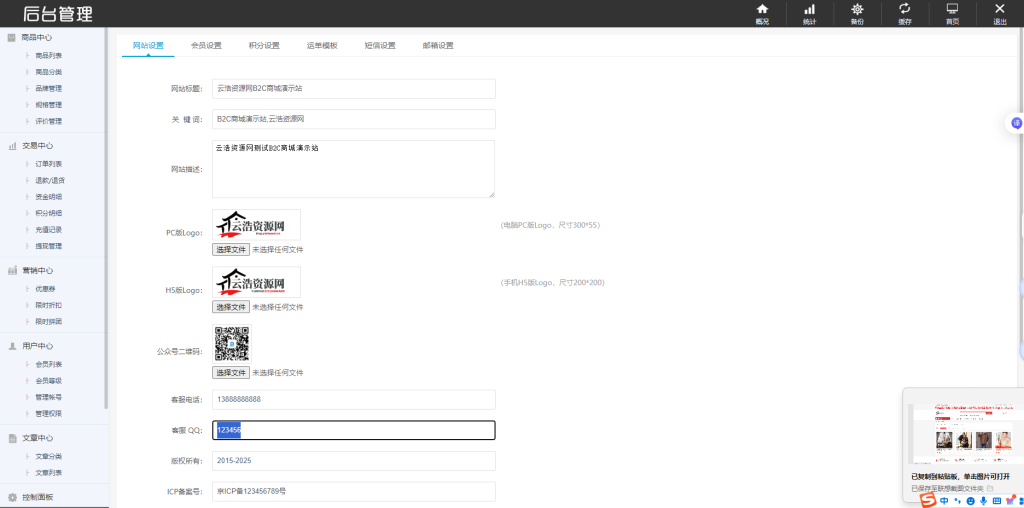Image resolution: width=1024 pixels, height=508 pixels.
Task: Click the 统计 bar chart icon
Action: pyautogui.click(x=809, y=13)
